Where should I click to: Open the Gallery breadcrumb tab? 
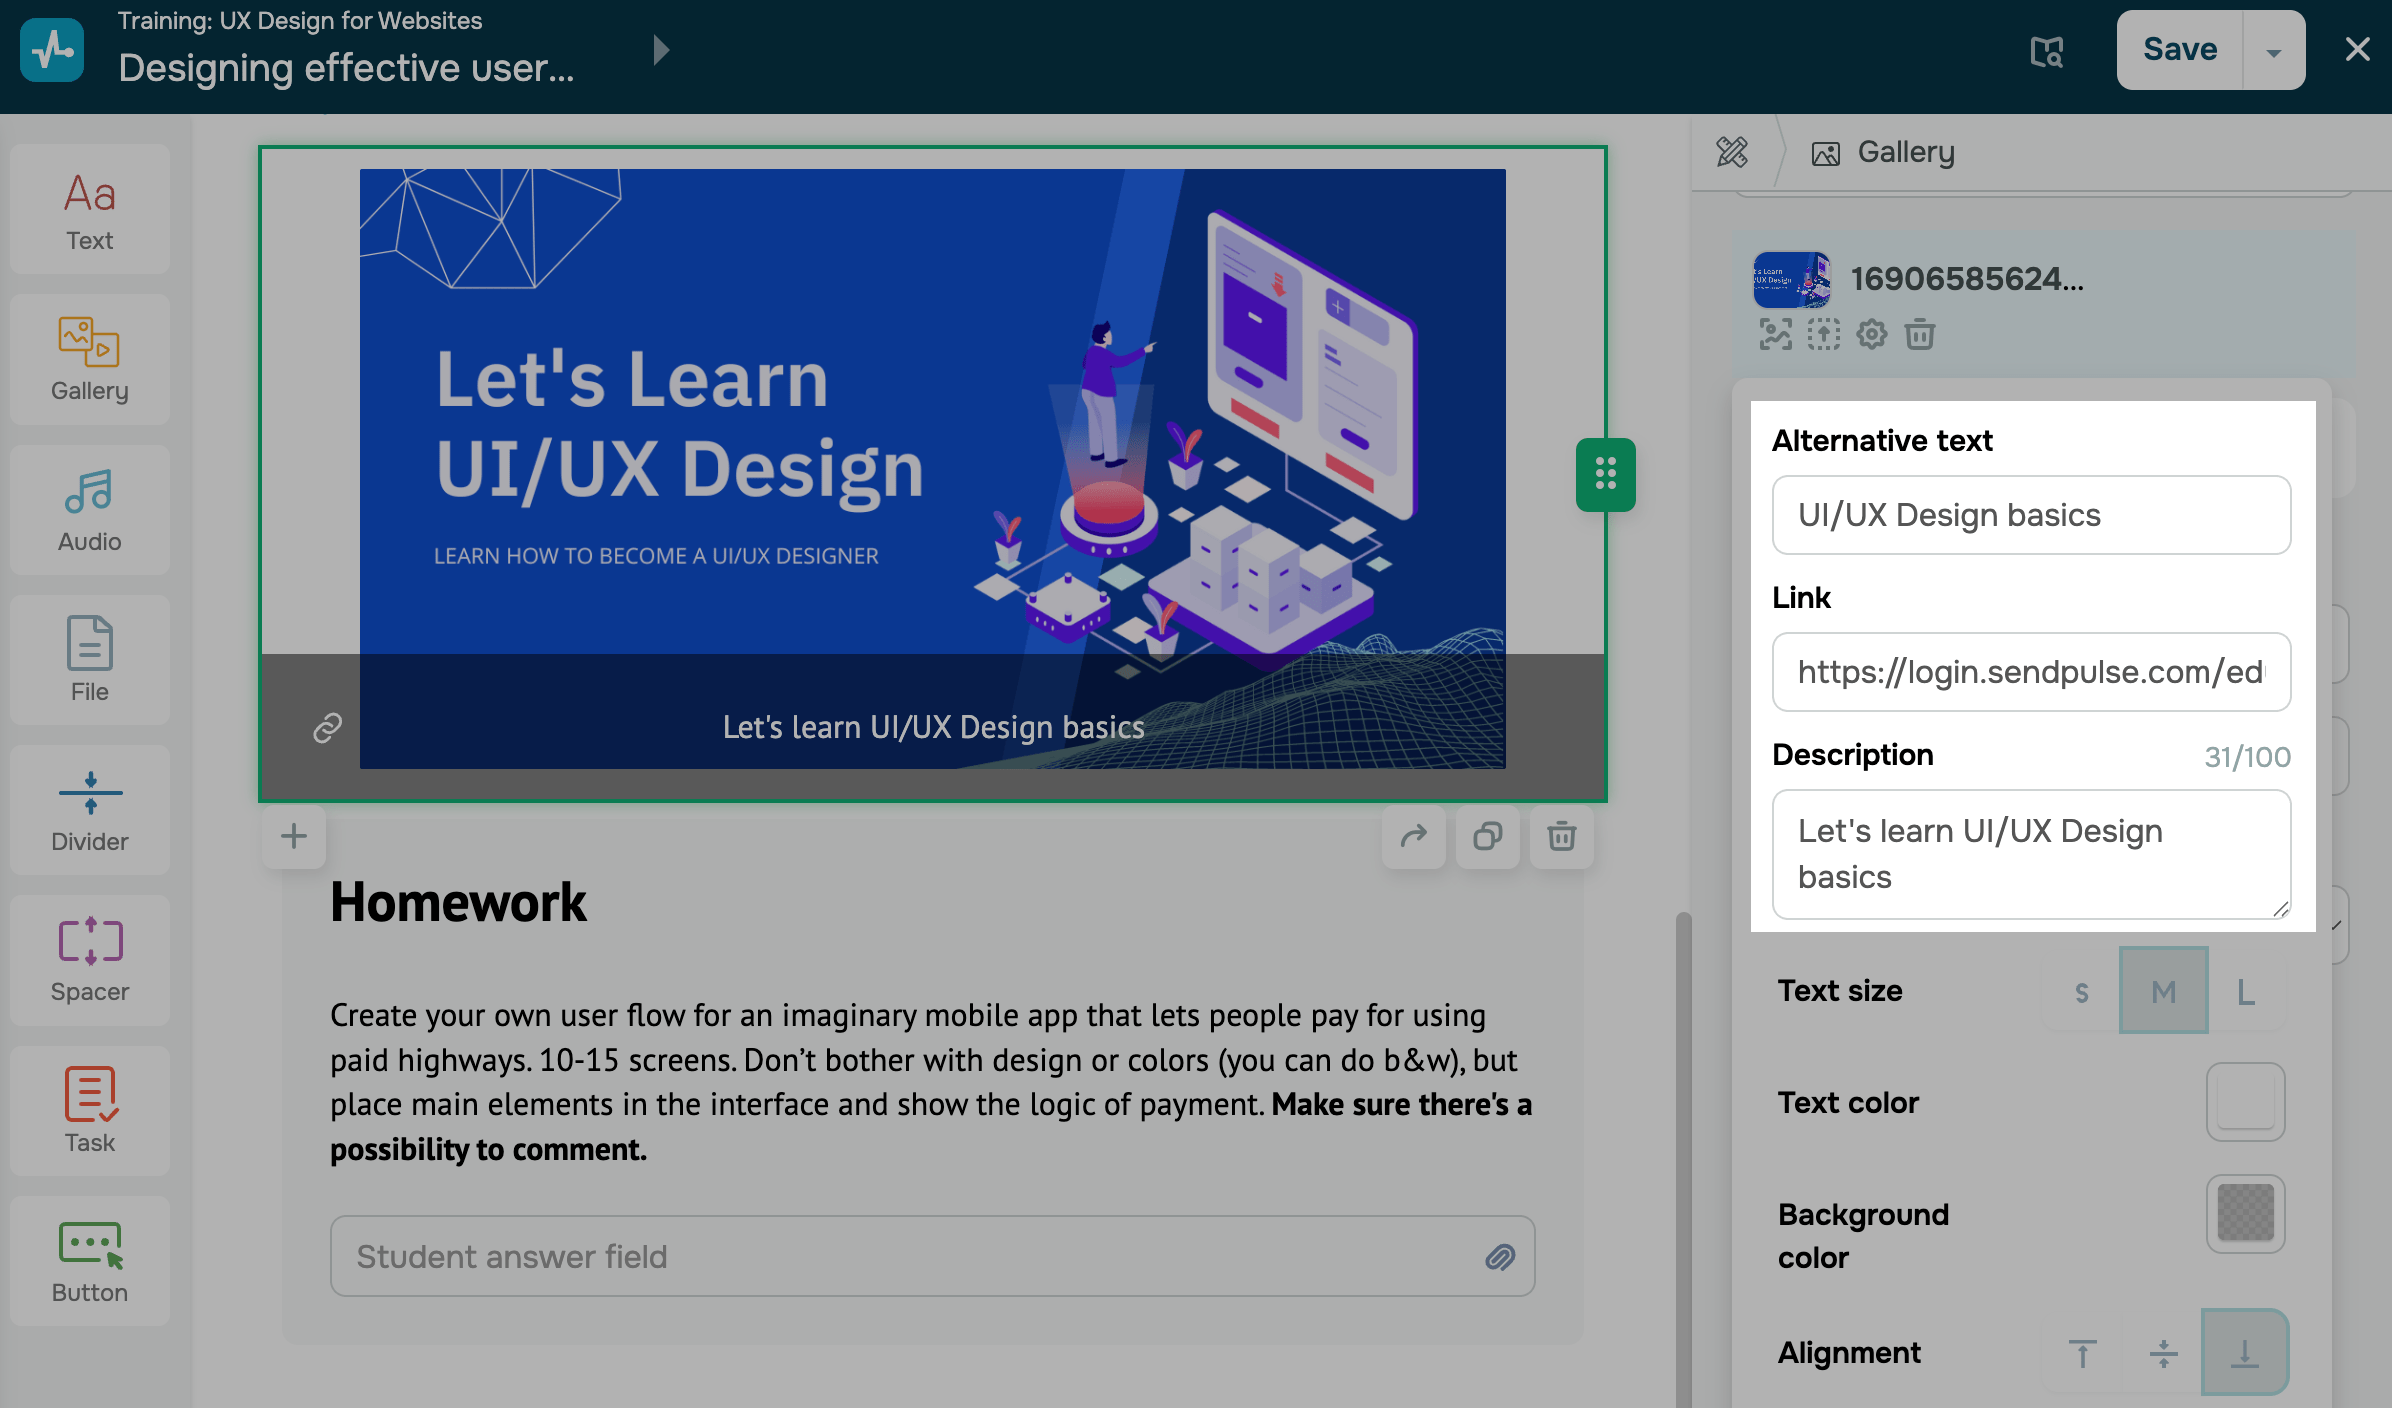pos(1884,152)
